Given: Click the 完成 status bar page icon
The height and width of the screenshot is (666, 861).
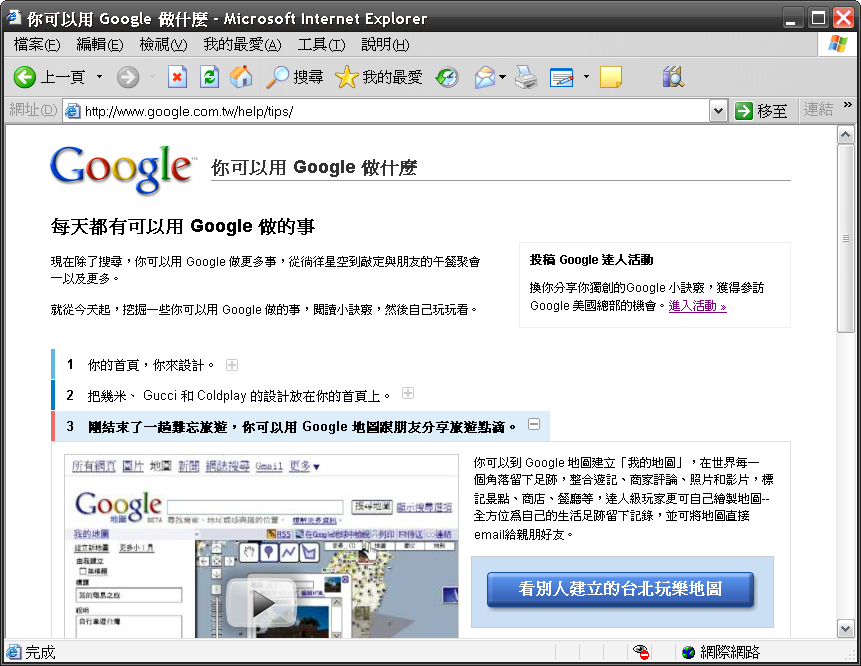Looking at the screenshot, I should tap(13, 652).
